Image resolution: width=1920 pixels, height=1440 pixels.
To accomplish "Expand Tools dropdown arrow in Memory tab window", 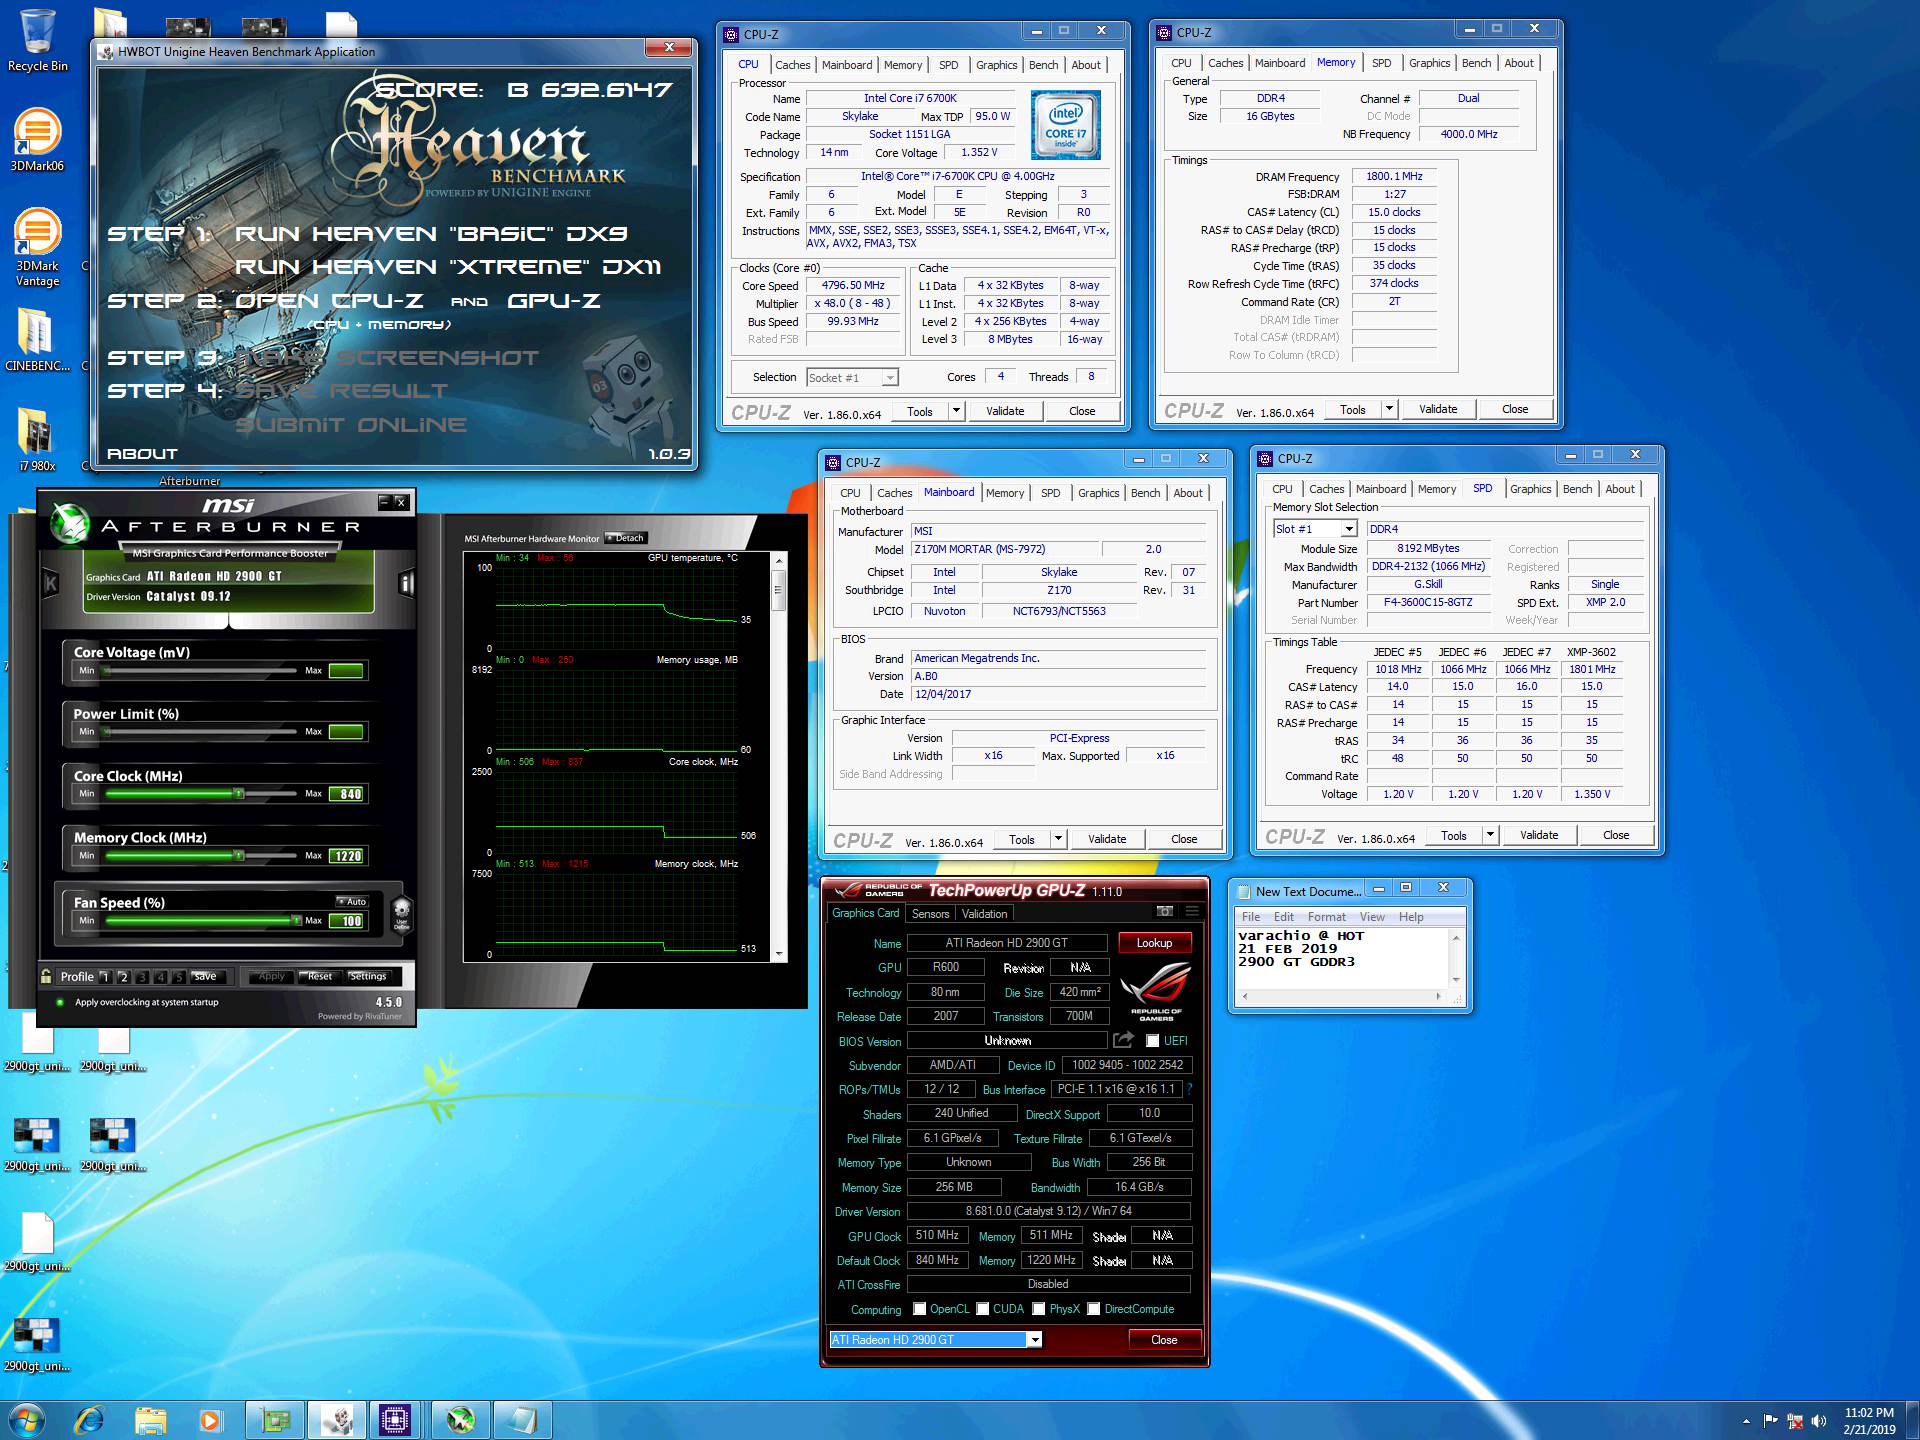I will click(1389, 409).
